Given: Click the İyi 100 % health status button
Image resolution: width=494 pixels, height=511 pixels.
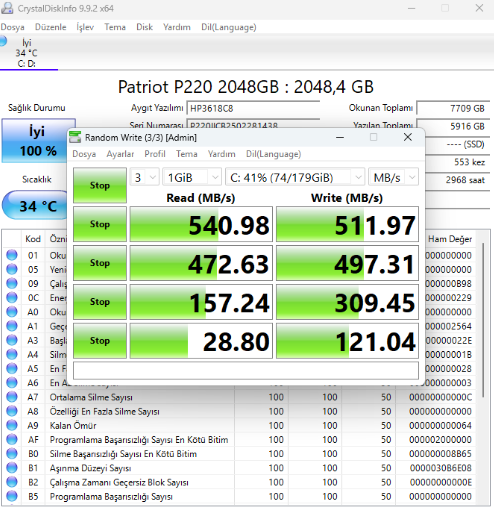Looking at the screenshot, I should [38, 141].
